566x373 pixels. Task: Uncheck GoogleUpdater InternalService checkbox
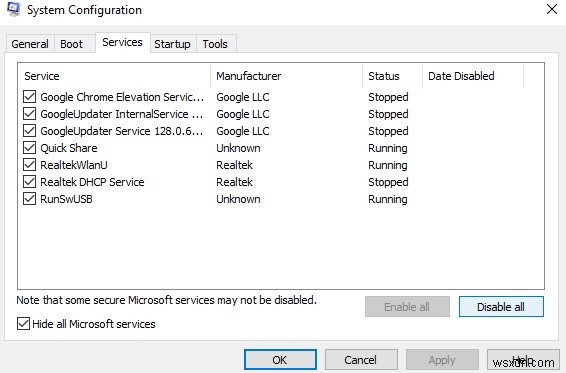(x=30, y=114)
